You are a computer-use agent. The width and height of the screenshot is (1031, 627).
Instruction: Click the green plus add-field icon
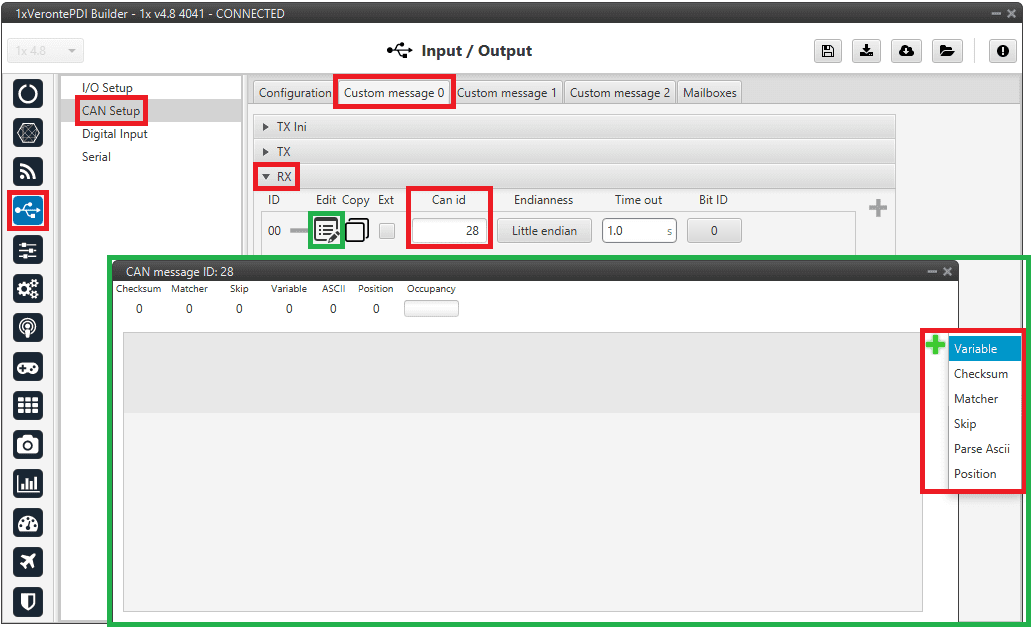935,346
